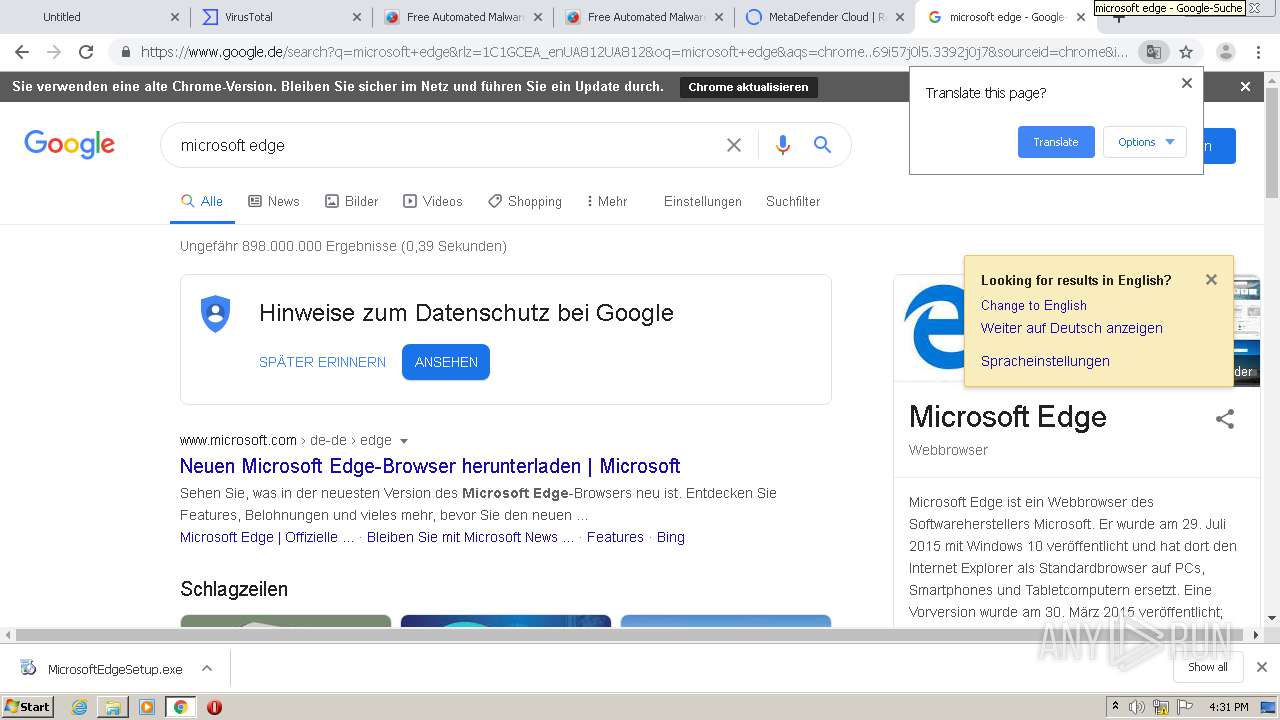
Task: Select the Bilder search tab
Action: pyautogui.click(x=352, y=201)
